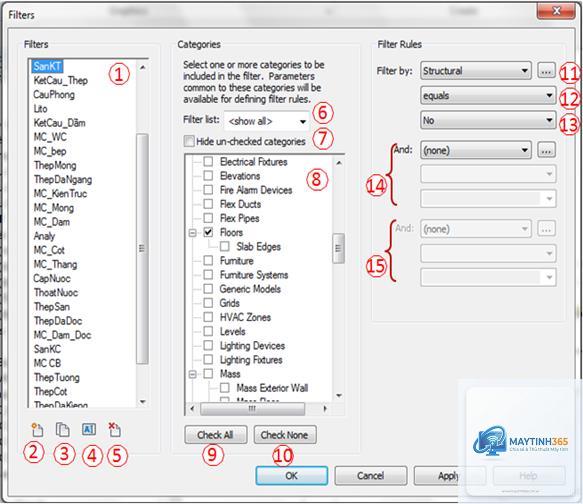
Task: Uncheck the Floors category
Action: point(208,232)
